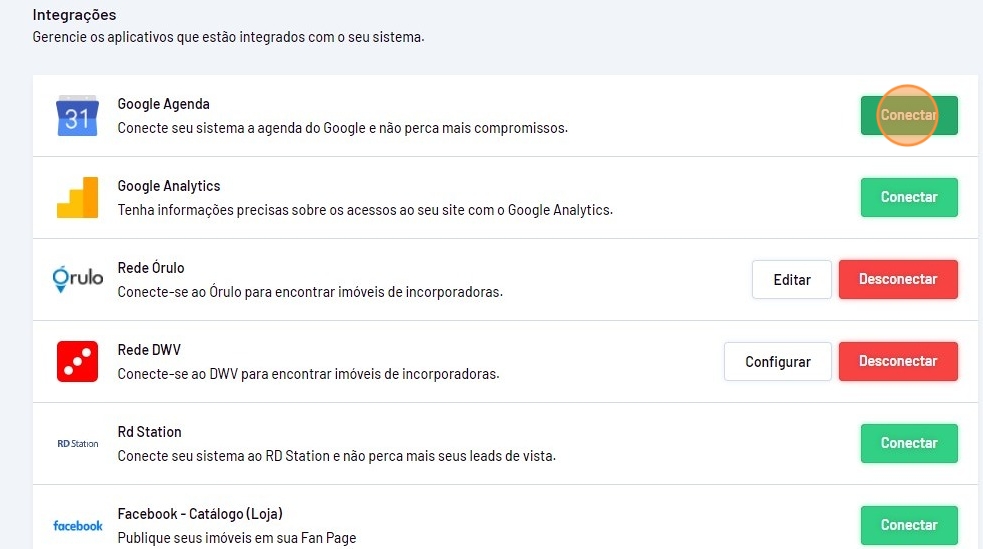Edit the Rede Órulo integration
Screen dimensions: 983x549
[791, 279]
